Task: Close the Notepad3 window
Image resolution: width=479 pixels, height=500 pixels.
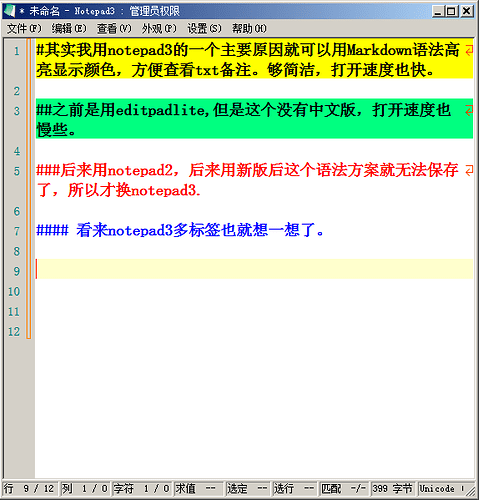Action: (467, 11)
